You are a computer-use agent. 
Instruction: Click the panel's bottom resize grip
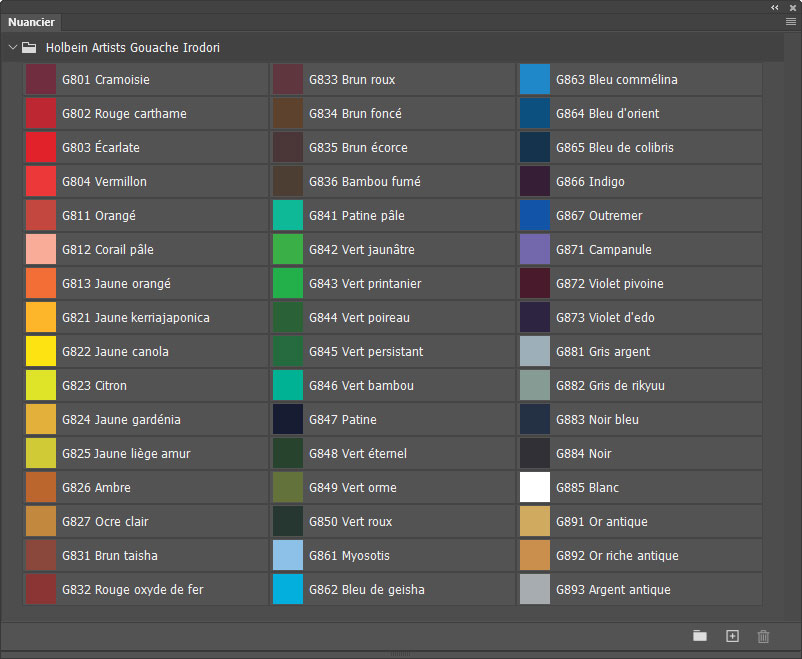401,654
